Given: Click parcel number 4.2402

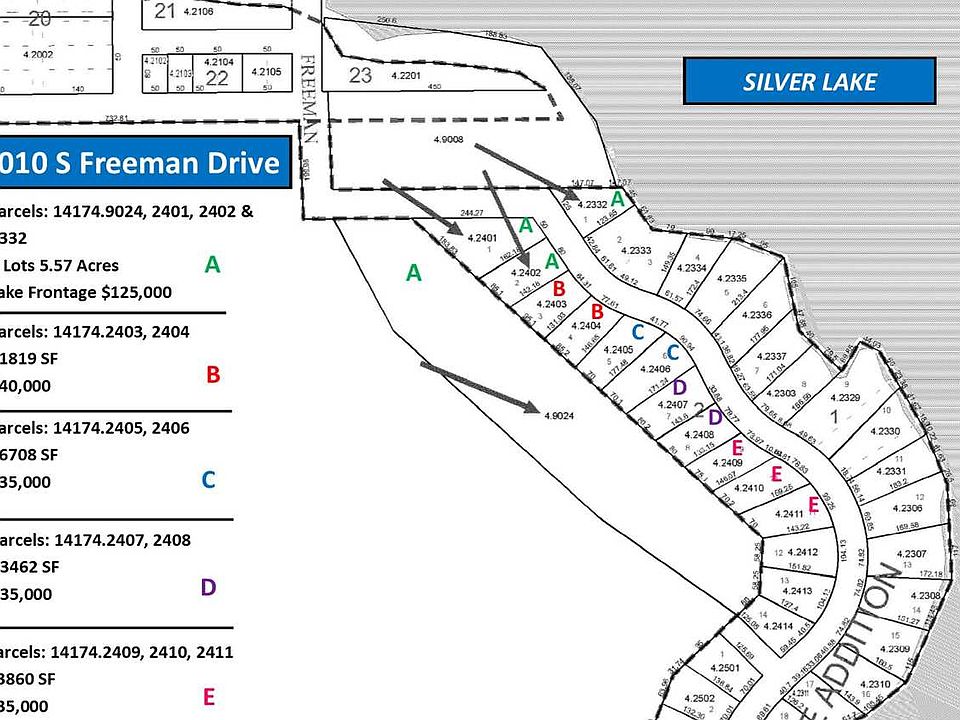Looking at the screenshot, I should click(525, 273).
